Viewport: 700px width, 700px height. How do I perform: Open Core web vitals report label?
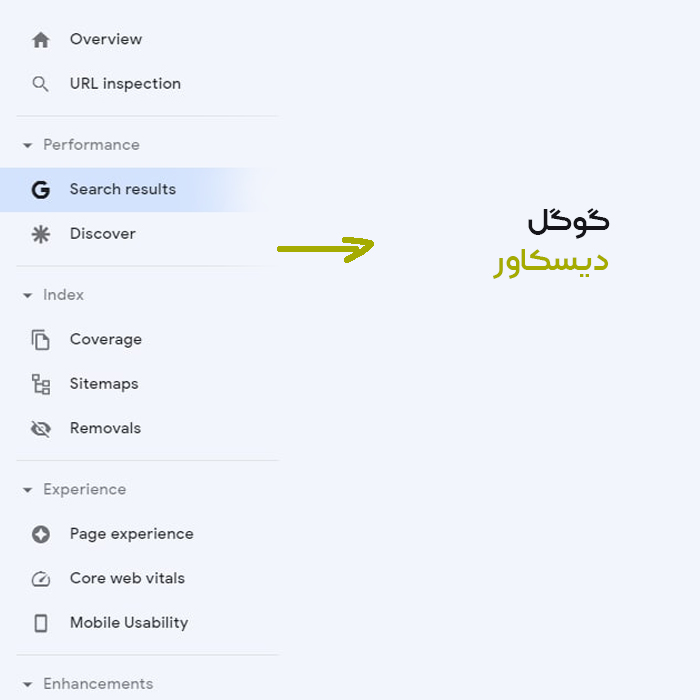pyautogui.click(x=127, y=578)
